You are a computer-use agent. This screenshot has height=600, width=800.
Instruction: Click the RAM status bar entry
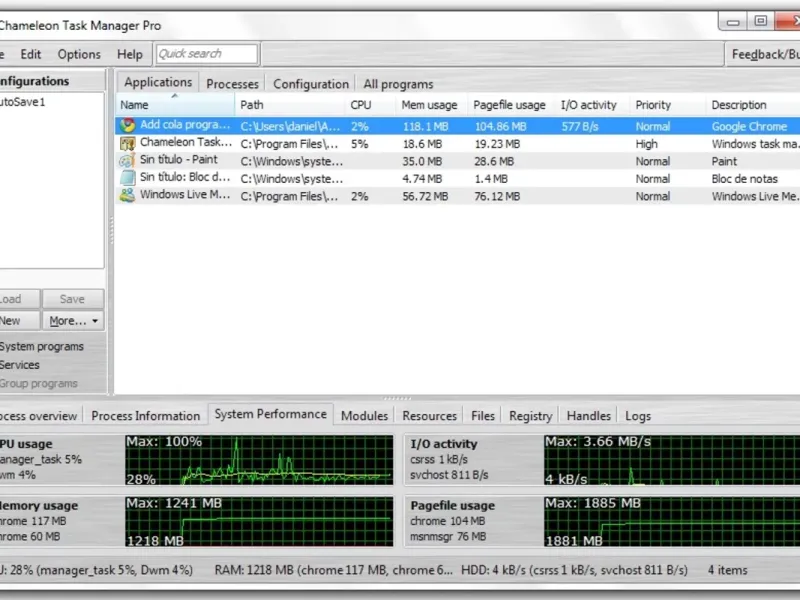point(333,570)
